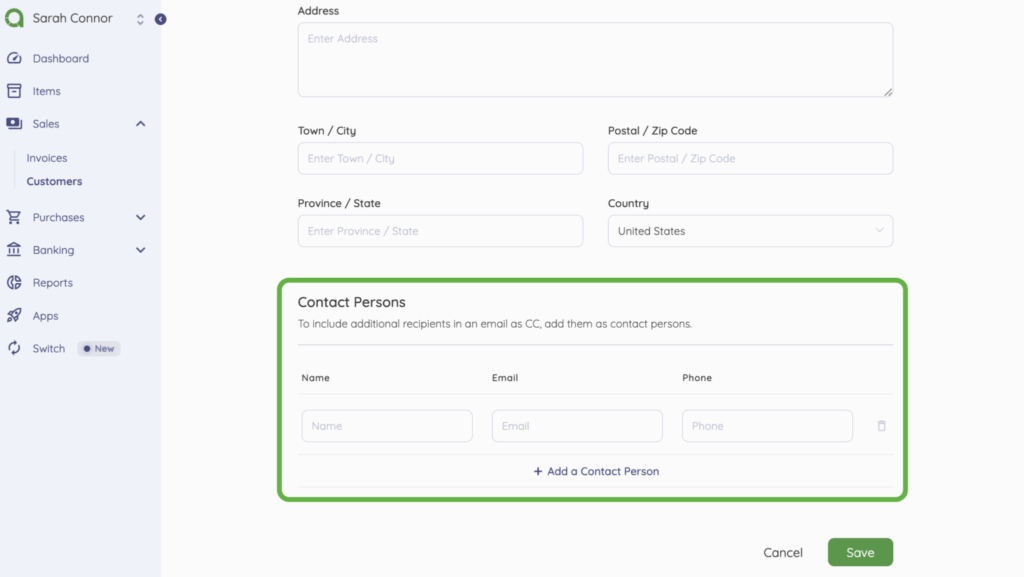
Task: Switch to the Invoices section
Action: pos(46,157)
